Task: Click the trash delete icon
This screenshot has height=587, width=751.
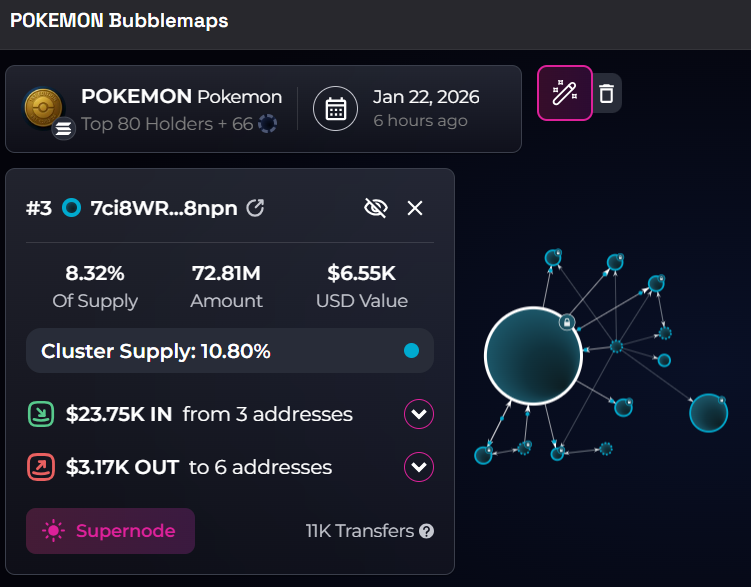Action: point(607,93)
